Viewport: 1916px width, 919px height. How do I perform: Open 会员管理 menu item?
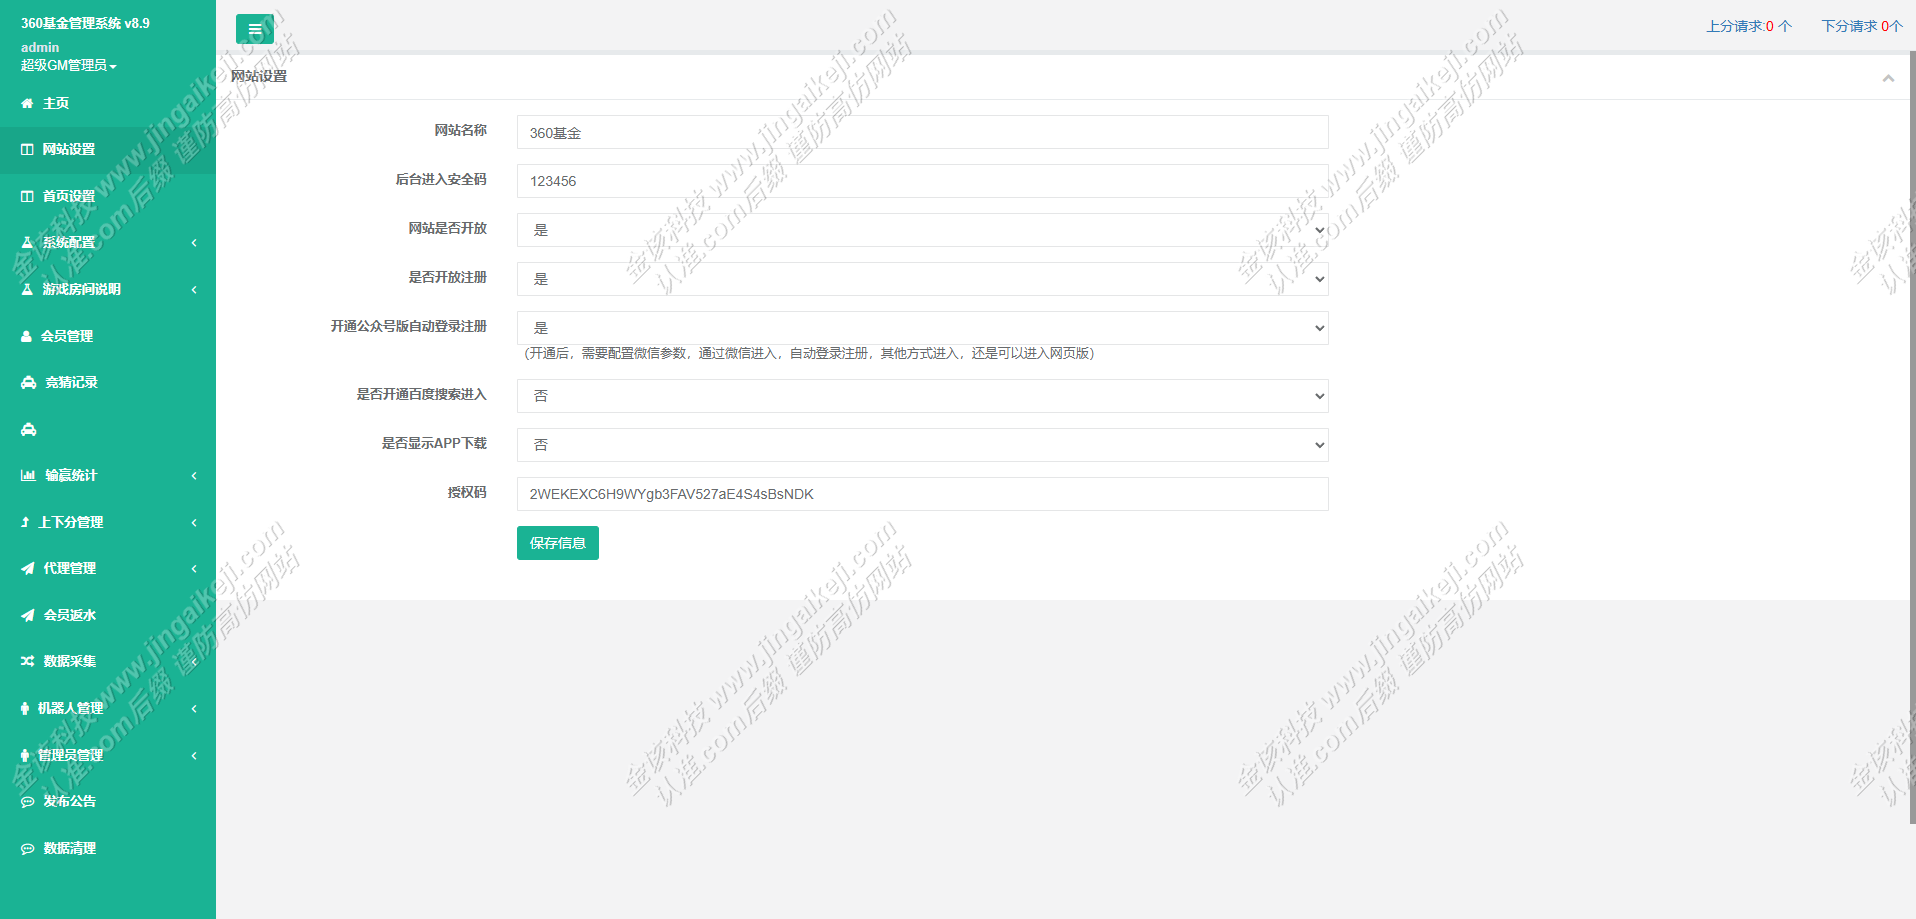pyautogui.click(x=108, y=336)
